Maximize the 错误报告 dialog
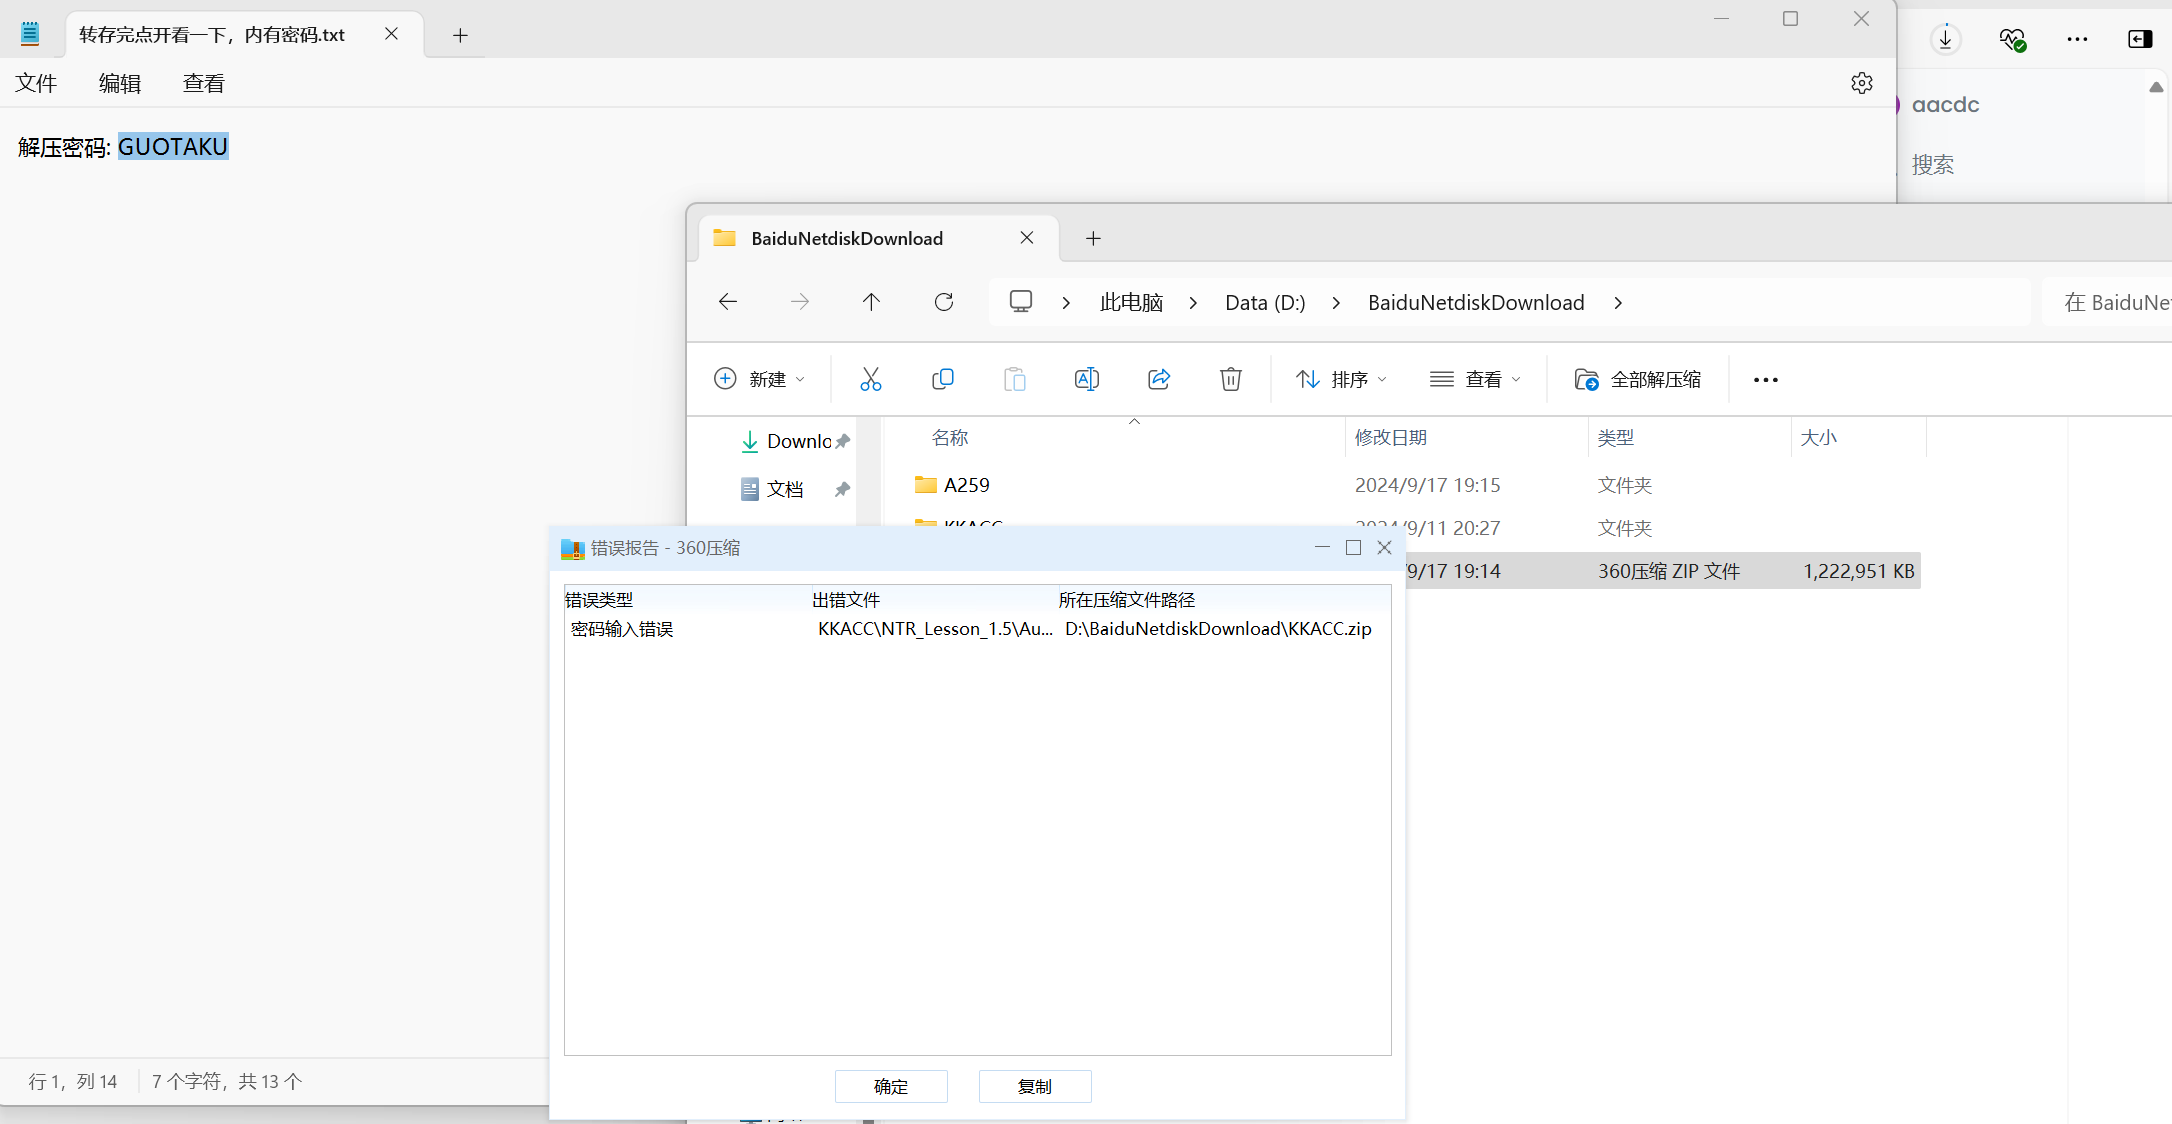Image resolution: width=2172 pixels, height=1124 pixels. tap(1353, 547)
